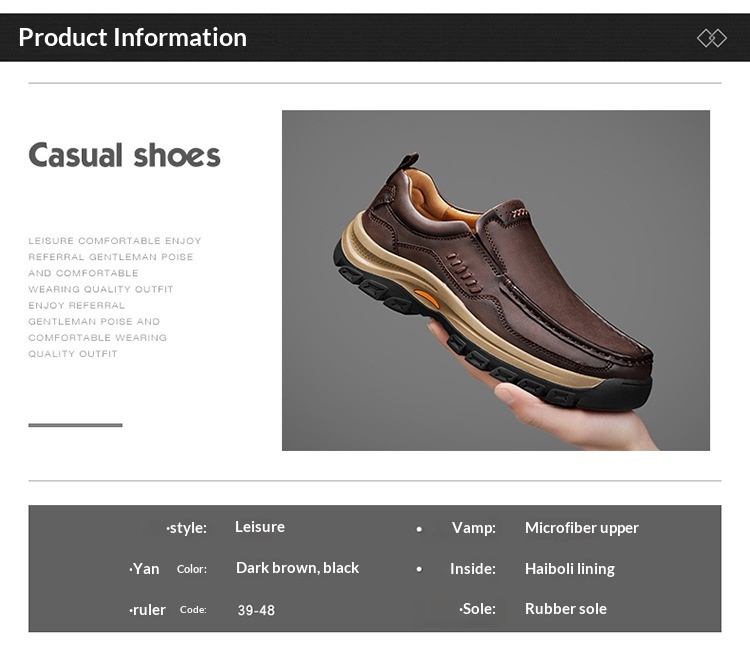Select the Rubber sole value
The width and height of the screenshot is (750, 653).
[x=565, y=609]
